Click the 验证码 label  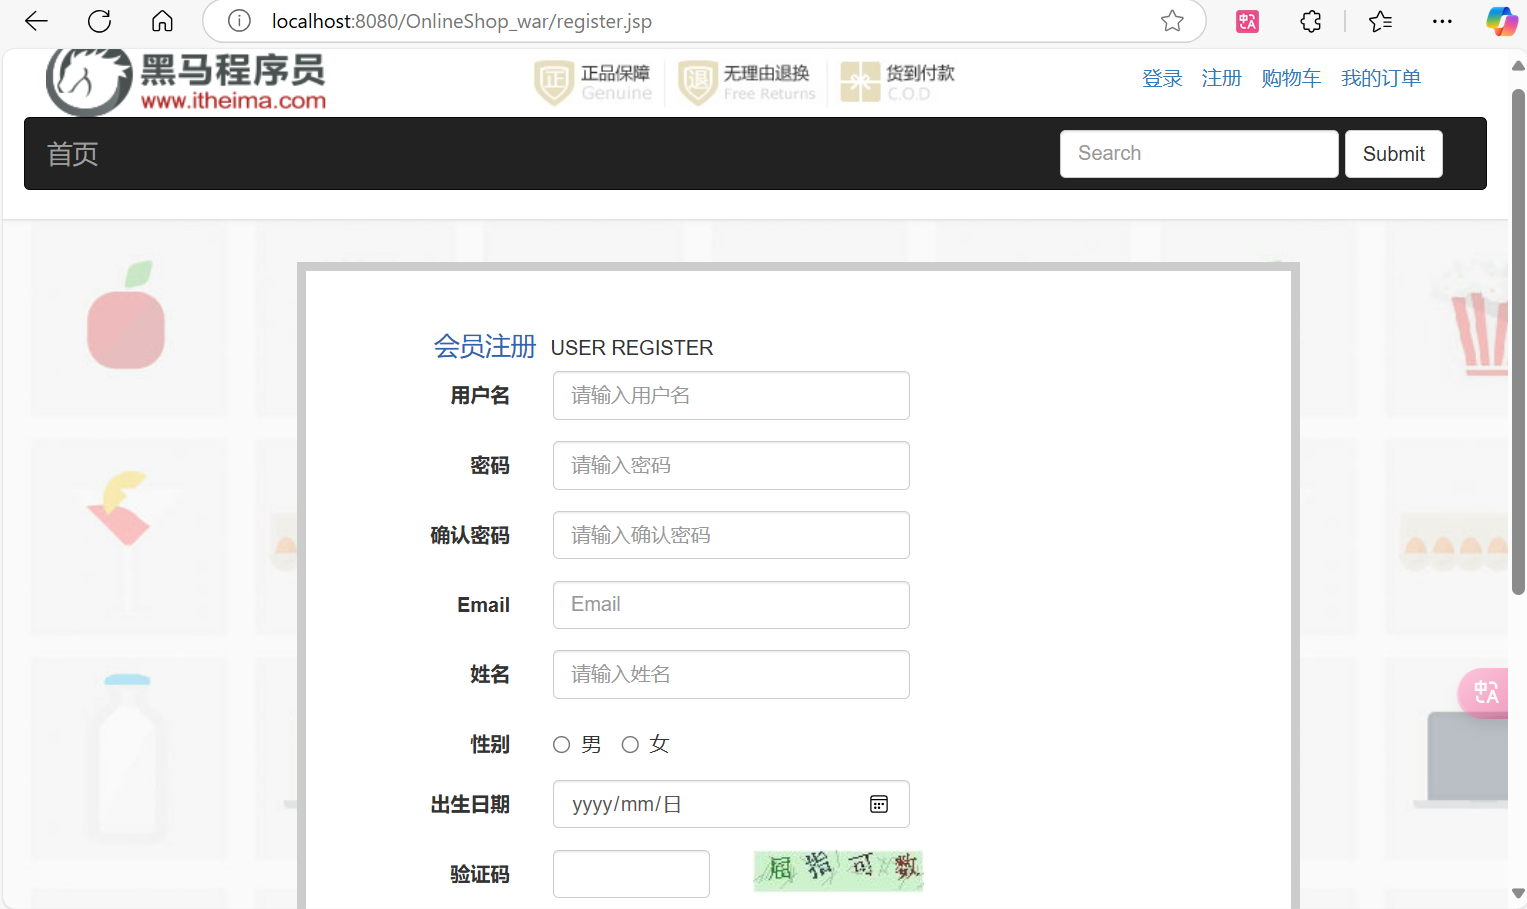click(x=480, y=874)
